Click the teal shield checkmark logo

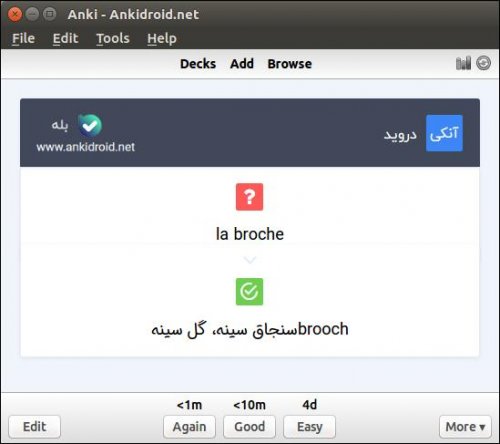tap(90, 125)
